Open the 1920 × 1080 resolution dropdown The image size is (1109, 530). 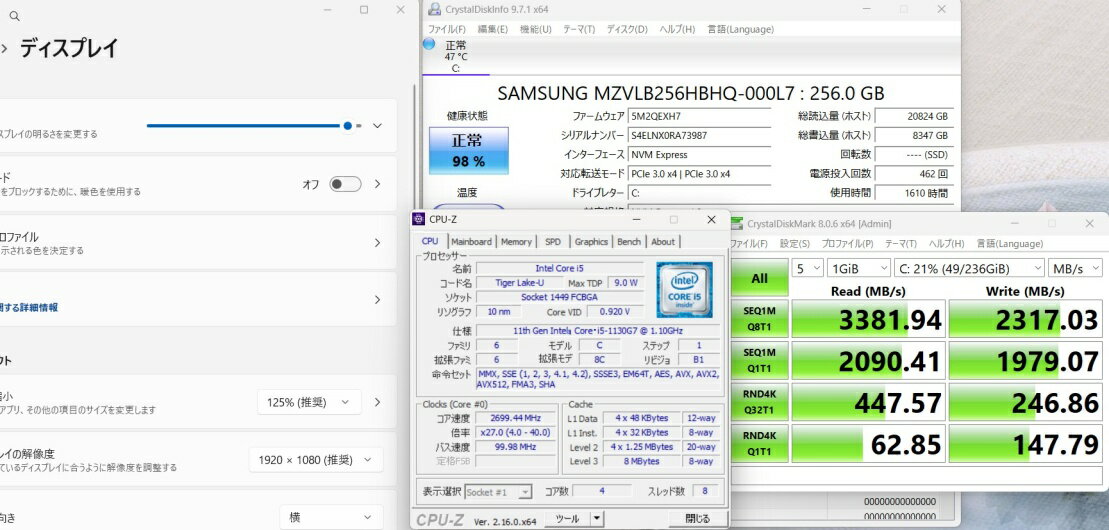[315, 459]
